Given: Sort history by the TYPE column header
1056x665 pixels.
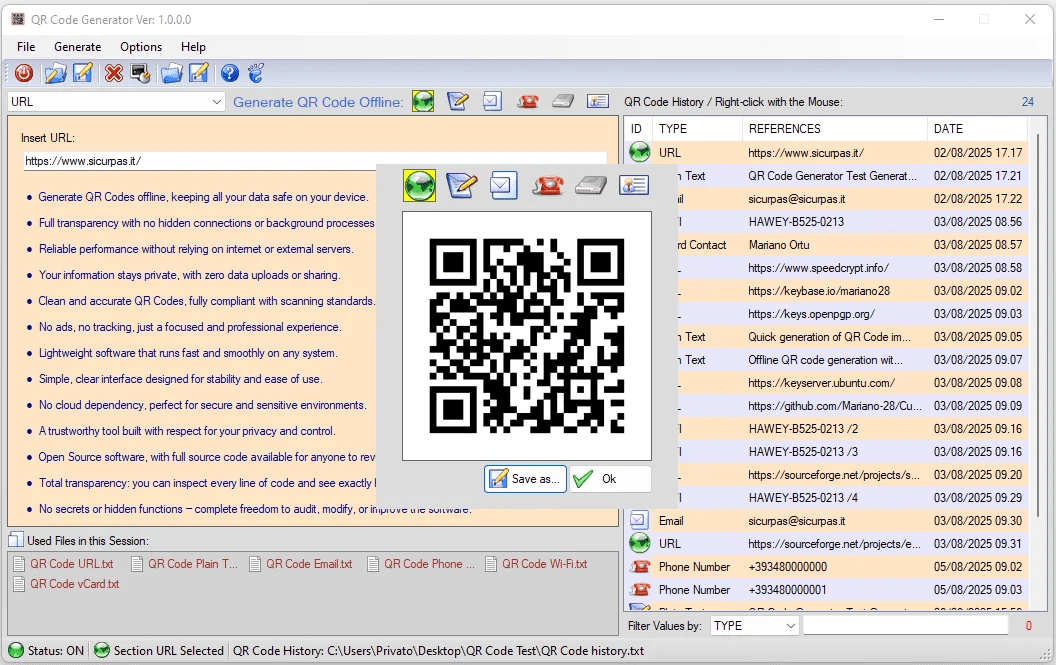Looking at the screenshot, I should (x=696, y=128).
